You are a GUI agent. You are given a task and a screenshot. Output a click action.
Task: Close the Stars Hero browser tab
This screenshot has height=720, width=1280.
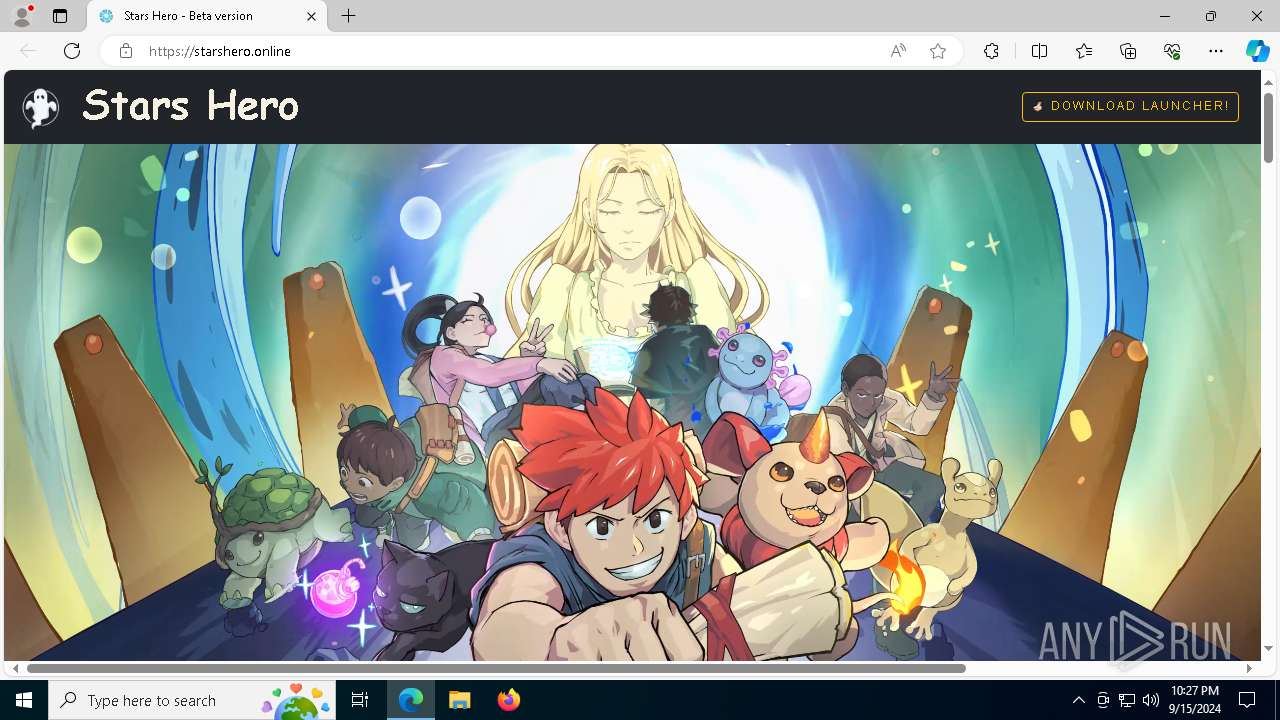tap(311, 16)
